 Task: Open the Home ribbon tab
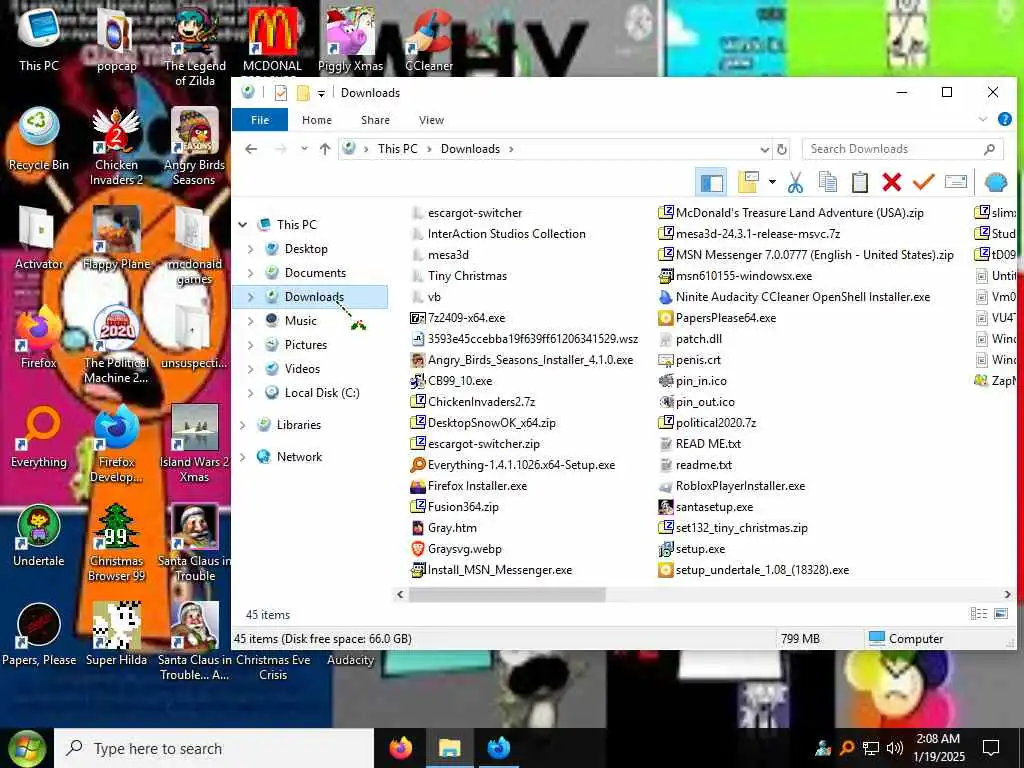[317, 120]
